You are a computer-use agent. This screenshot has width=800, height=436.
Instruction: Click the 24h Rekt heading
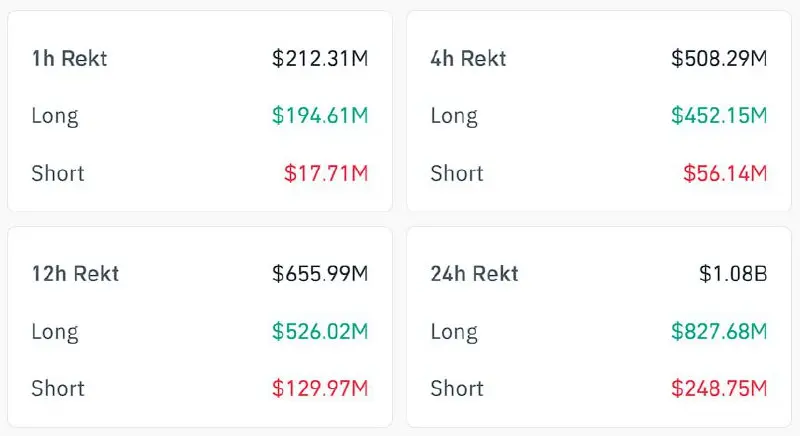(475, 273)
